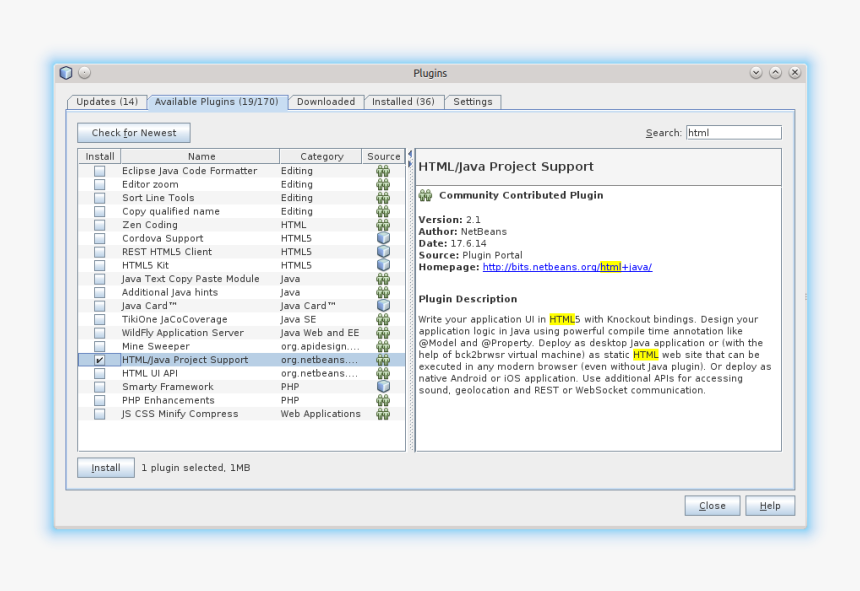The image size is (860, 591).
Task: Open the Settings tab
Action: click(x=472, y=102)
